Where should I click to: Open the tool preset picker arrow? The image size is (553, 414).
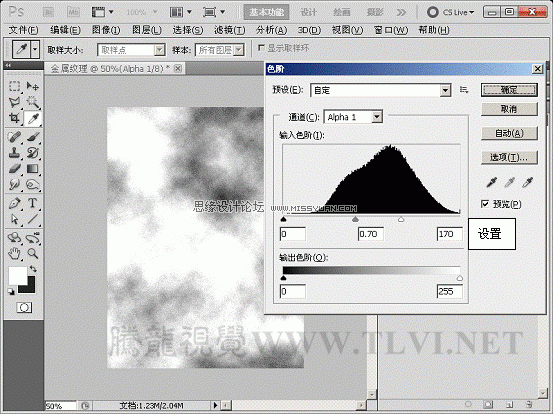(35, 49)
